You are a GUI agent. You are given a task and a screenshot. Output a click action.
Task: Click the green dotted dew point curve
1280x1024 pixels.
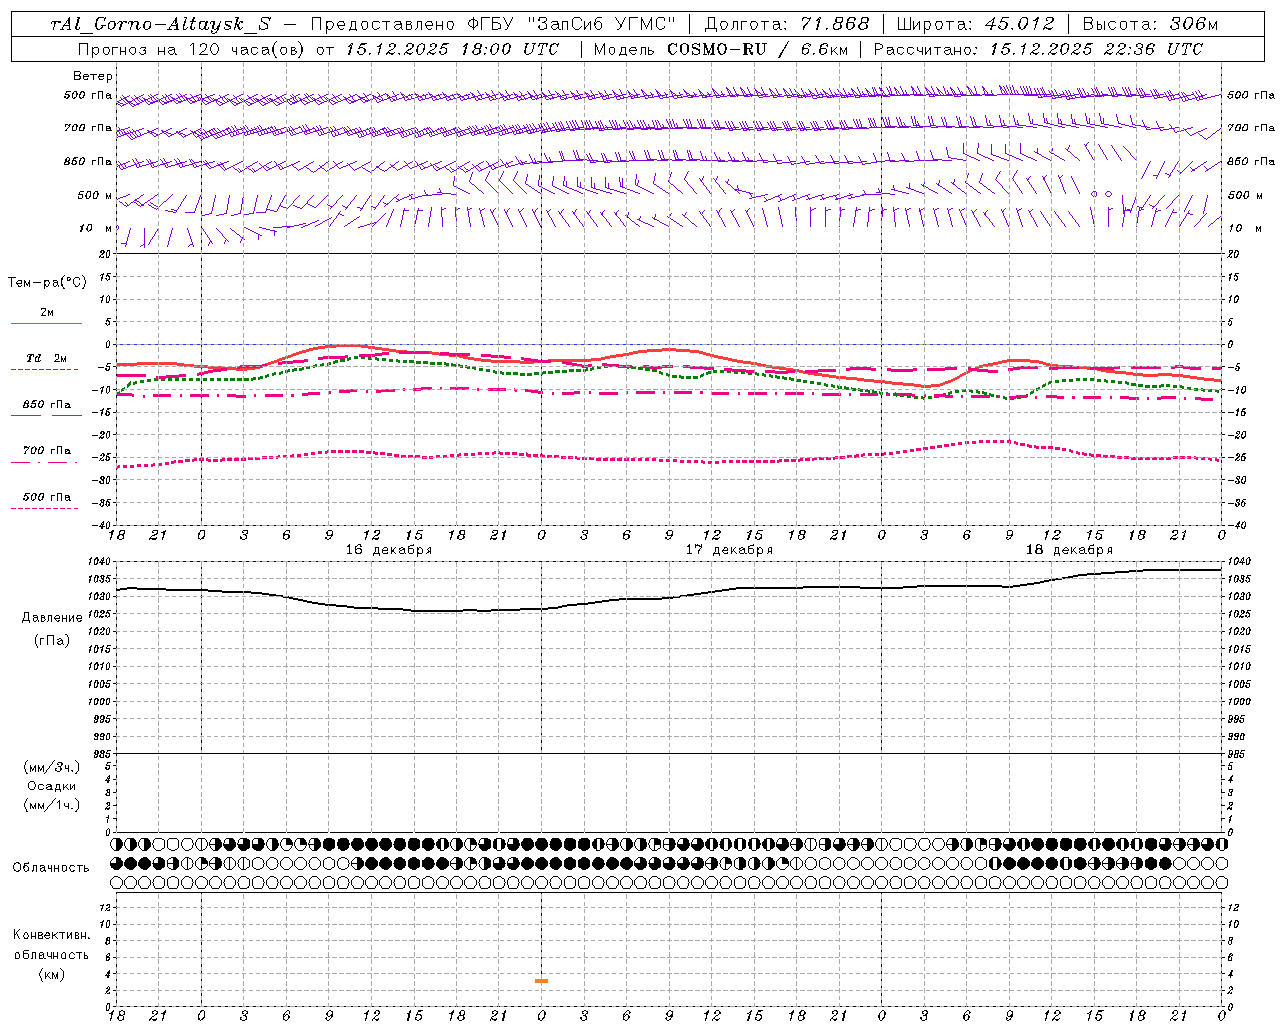tap(670, 373)
